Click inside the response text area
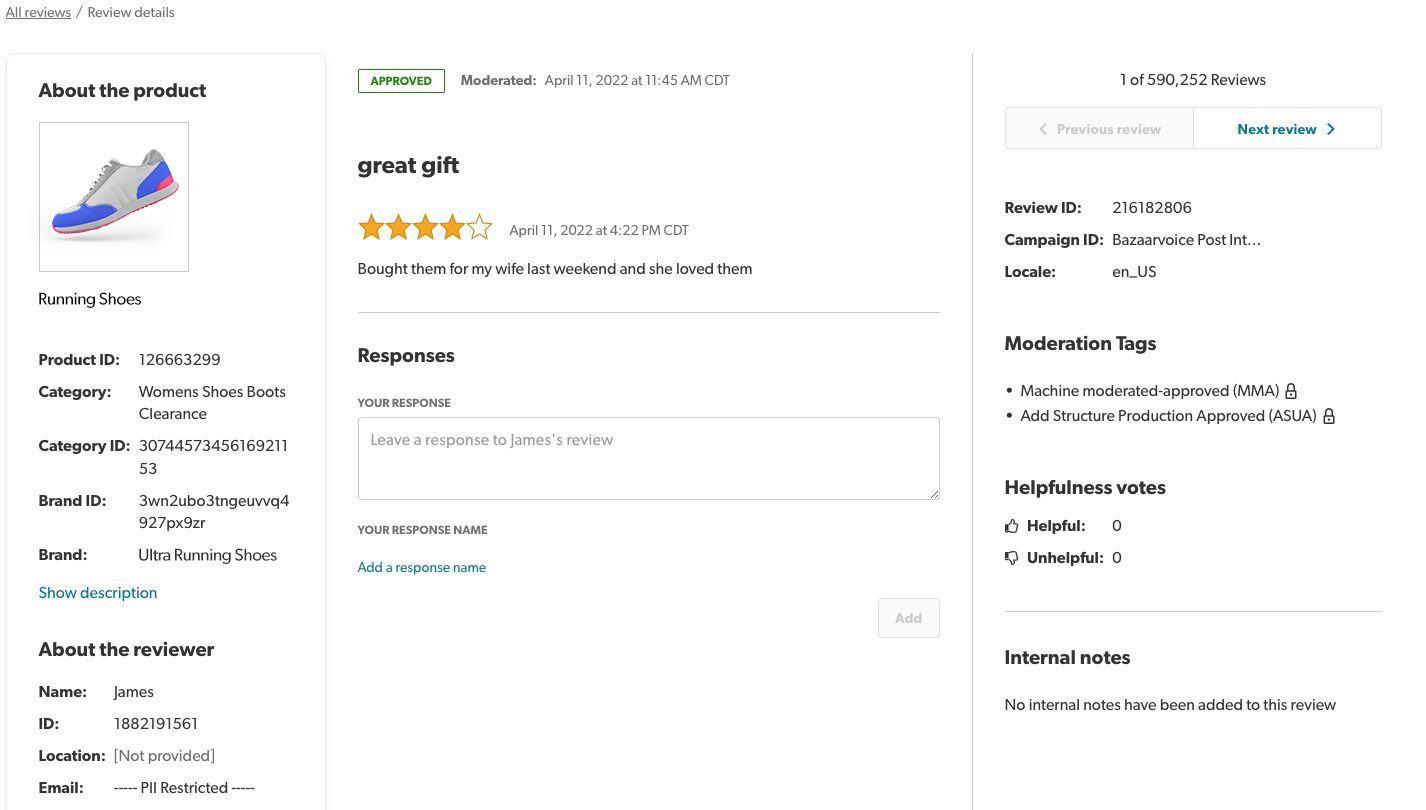This screenshot has height=810, width=1426. 648,457
